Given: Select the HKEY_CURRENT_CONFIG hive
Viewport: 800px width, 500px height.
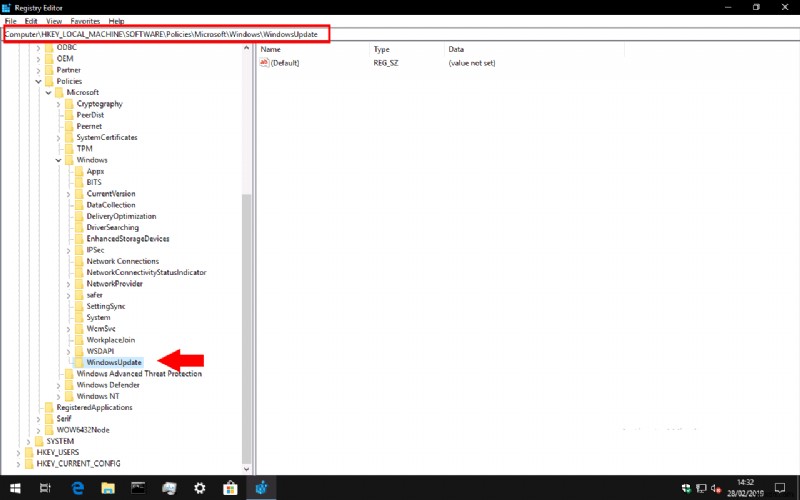Looking at the screenshot, I should click(x=78, y=463).
